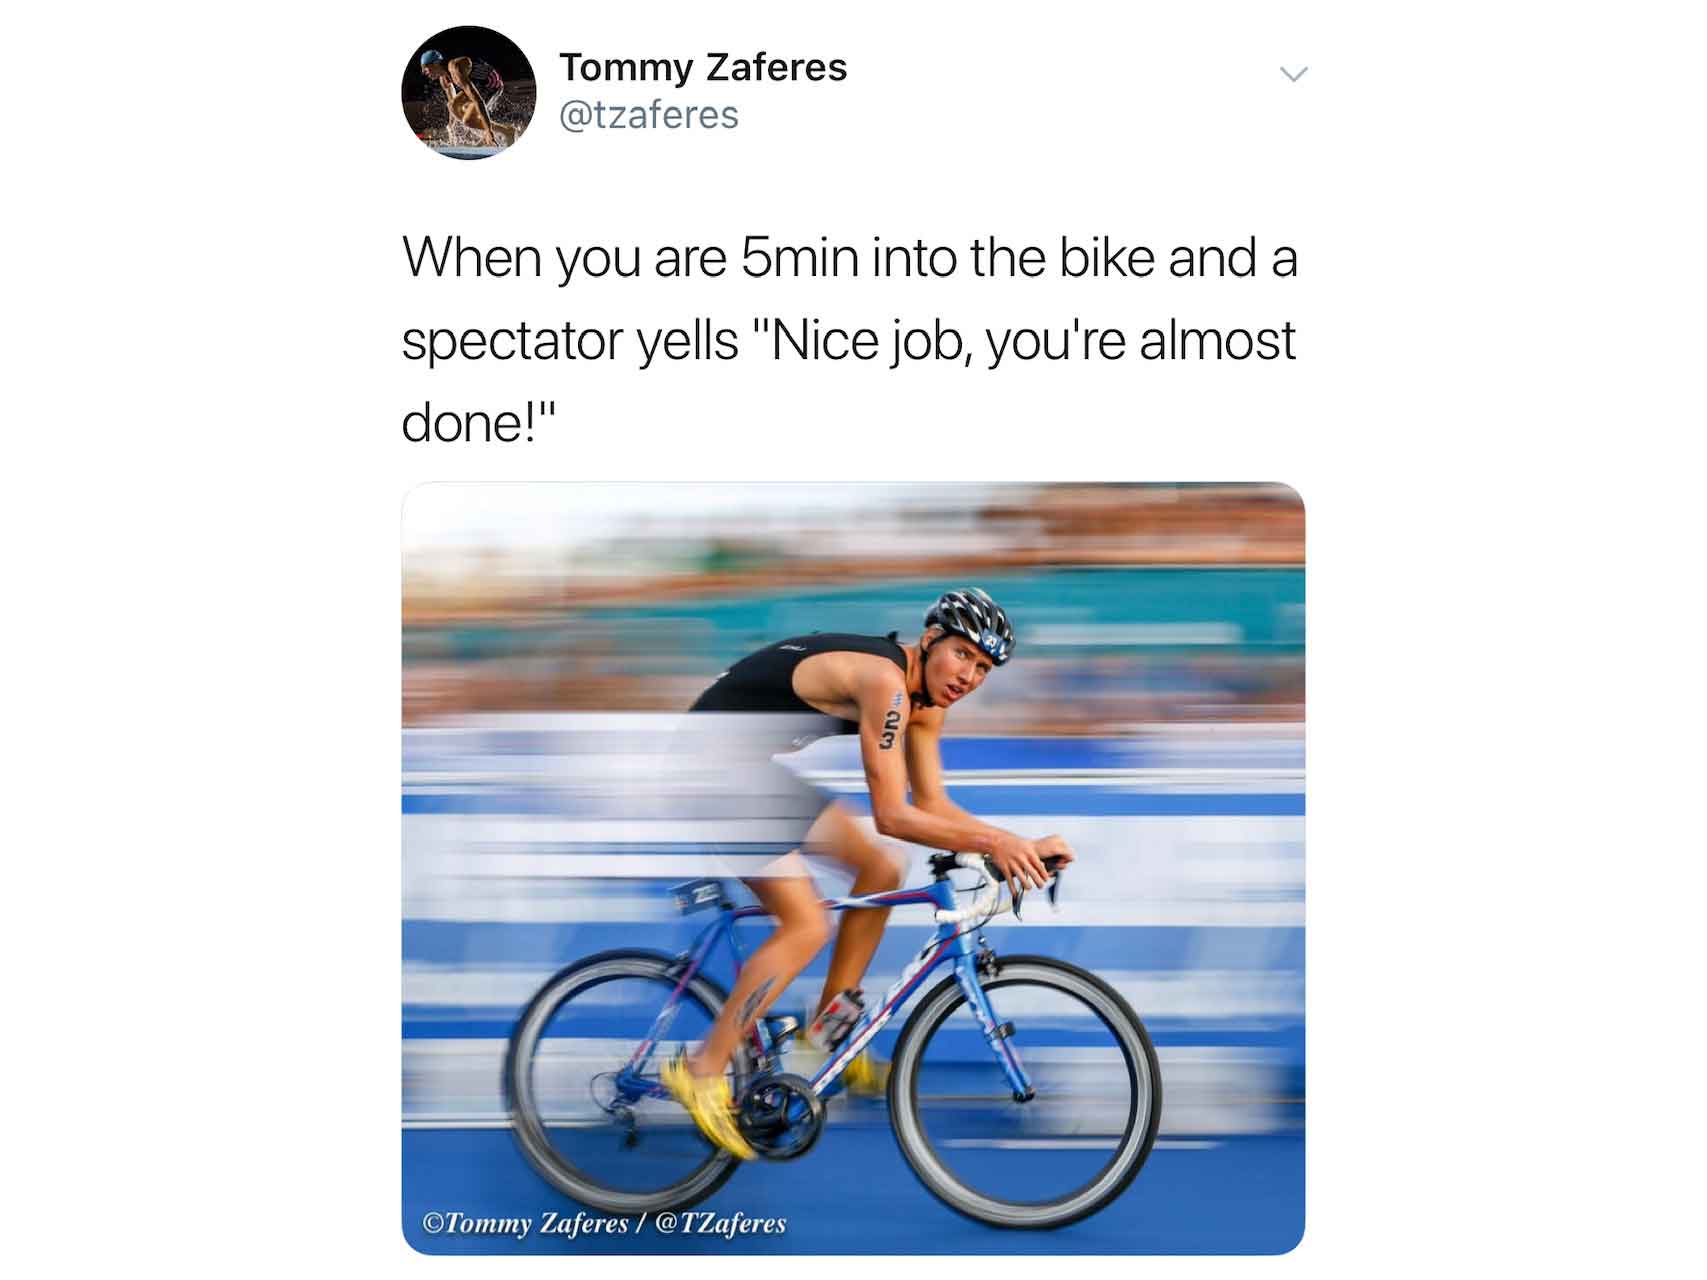1707x1280 pixels.
Task: Open Tommy Zaferes profile avatar
Action: [468, 93]
